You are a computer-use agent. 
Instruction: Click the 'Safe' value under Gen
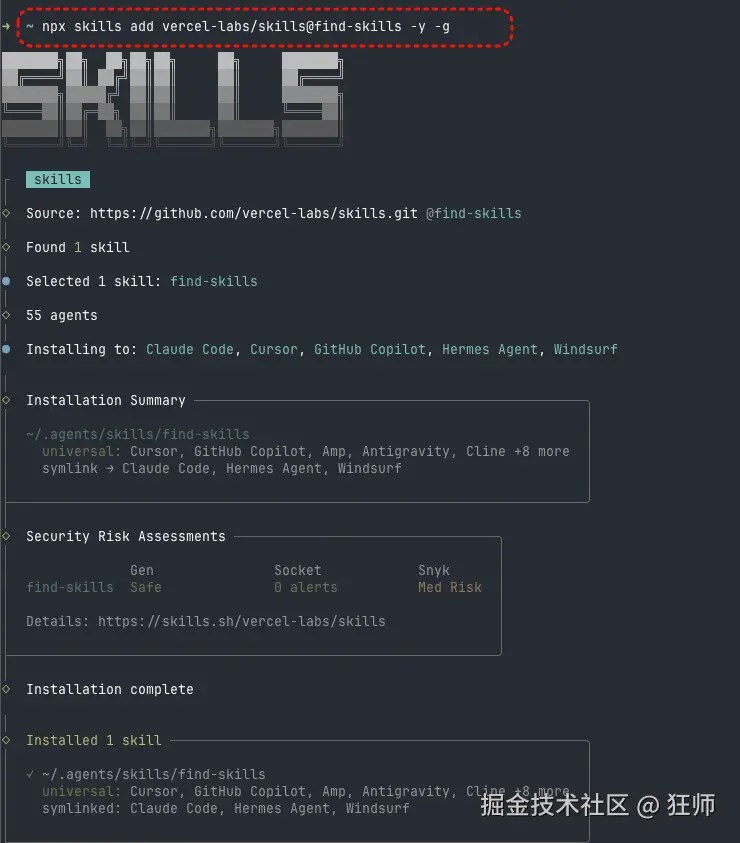[146, 587]
